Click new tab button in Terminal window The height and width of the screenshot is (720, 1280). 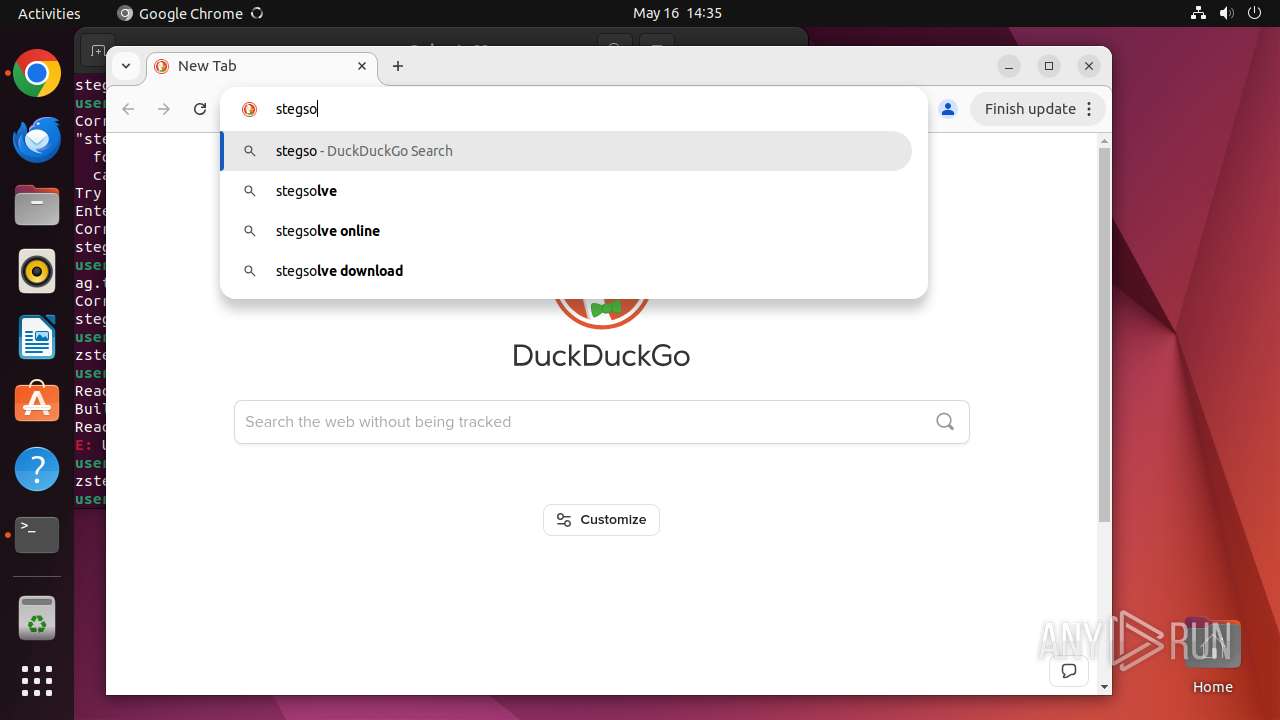tap(97, 50)
